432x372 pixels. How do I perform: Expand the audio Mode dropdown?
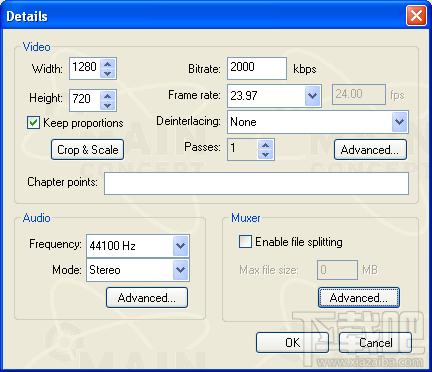(180, 270)
